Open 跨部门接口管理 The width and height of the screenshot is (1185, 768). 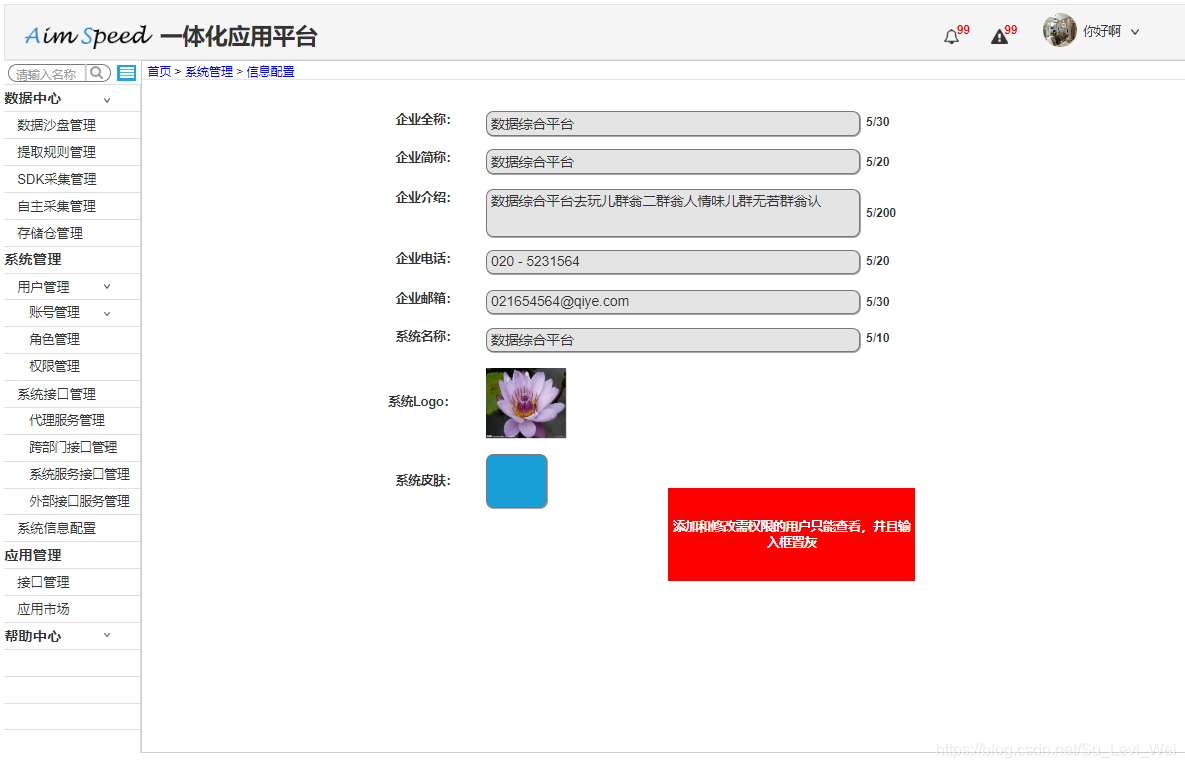(73, 447)
